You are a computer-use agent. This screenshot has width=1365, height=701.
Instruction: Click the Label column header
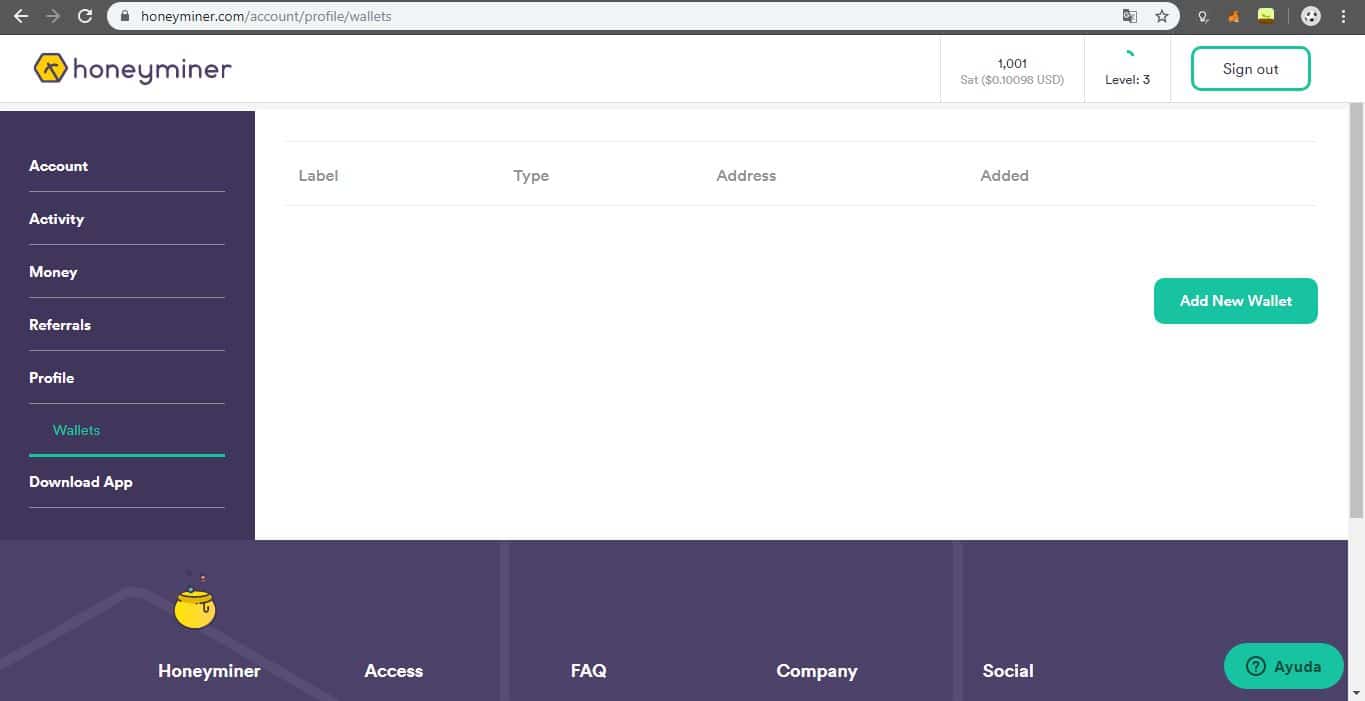(x=318, y=176)
